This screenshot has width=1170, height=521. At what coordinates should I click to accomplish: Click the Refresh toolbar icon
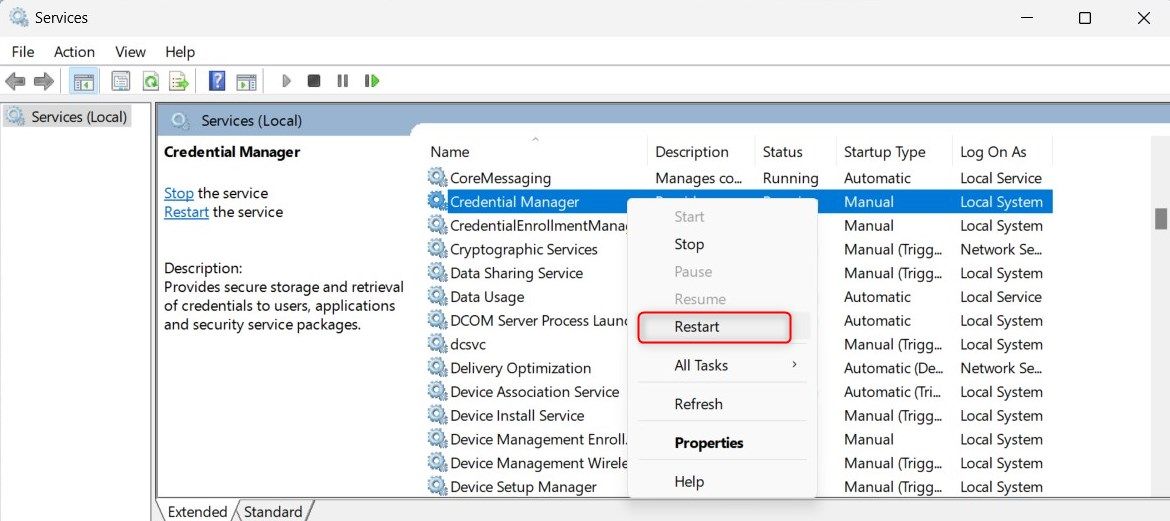click(150, 81)
